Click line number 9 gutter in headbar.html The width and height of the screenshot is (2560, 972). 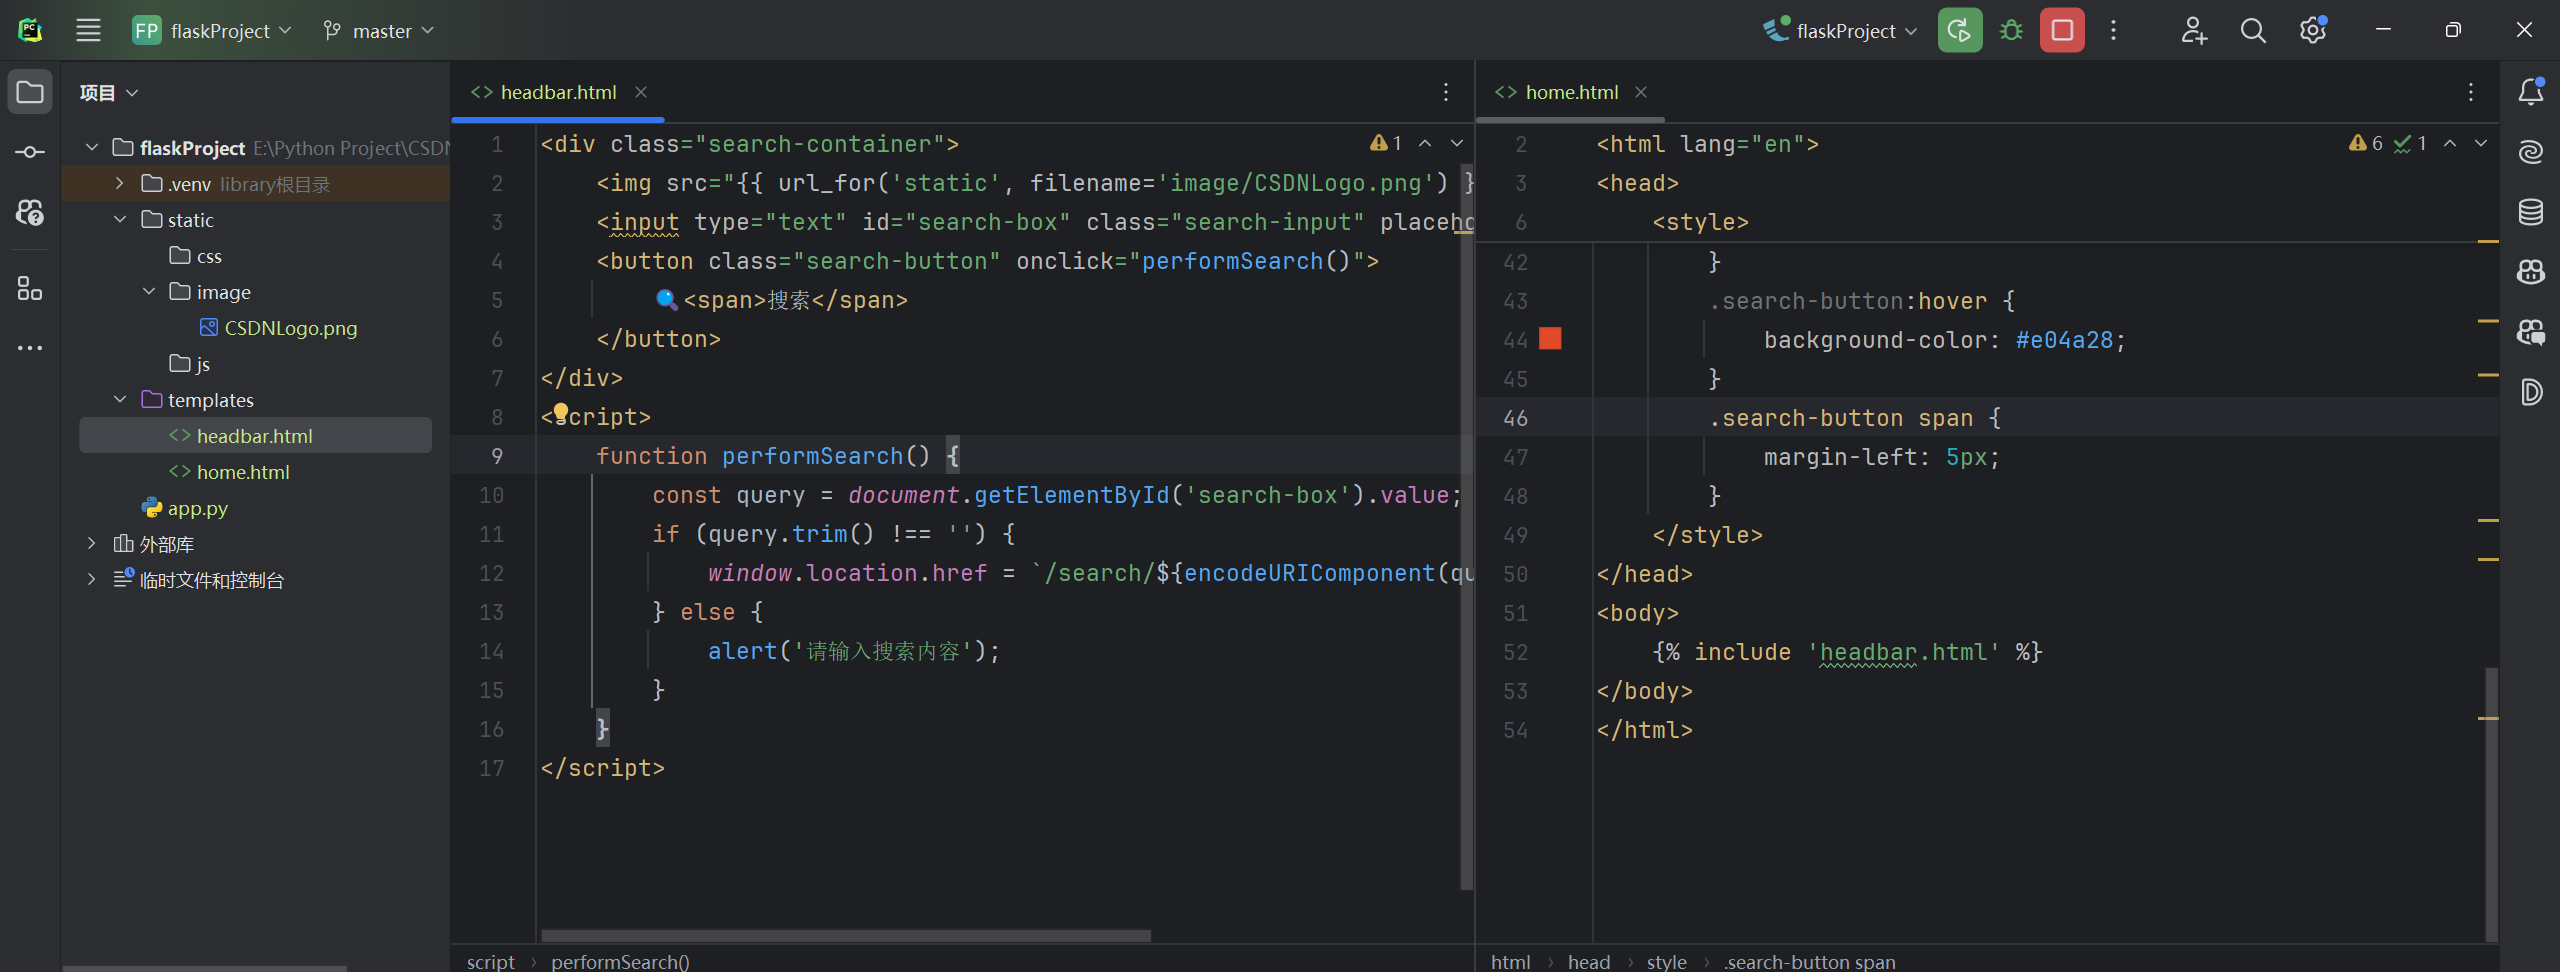496,456
